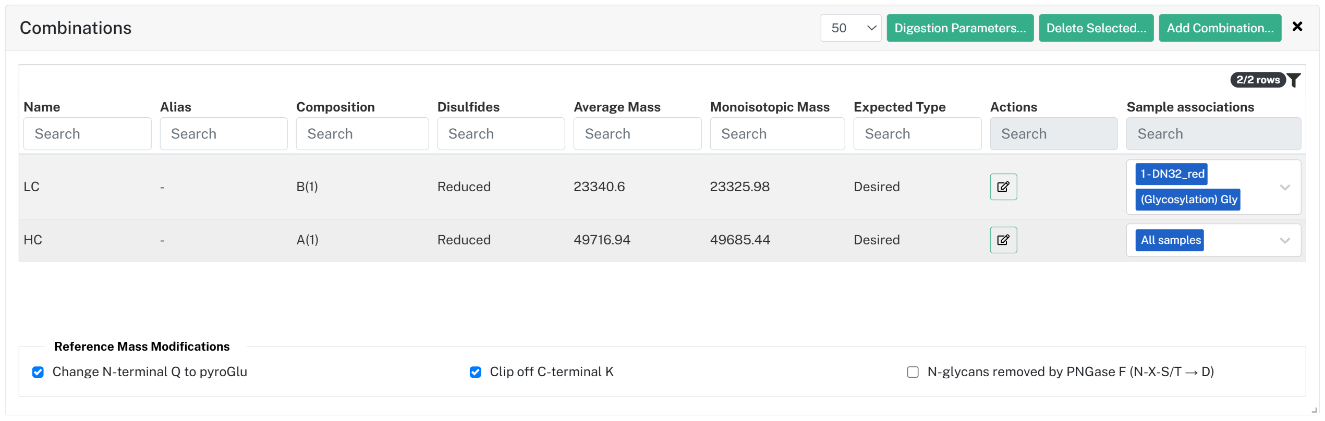Click Reduced in the LC row
The image size is (1325, 421).
tap(464, 187)
